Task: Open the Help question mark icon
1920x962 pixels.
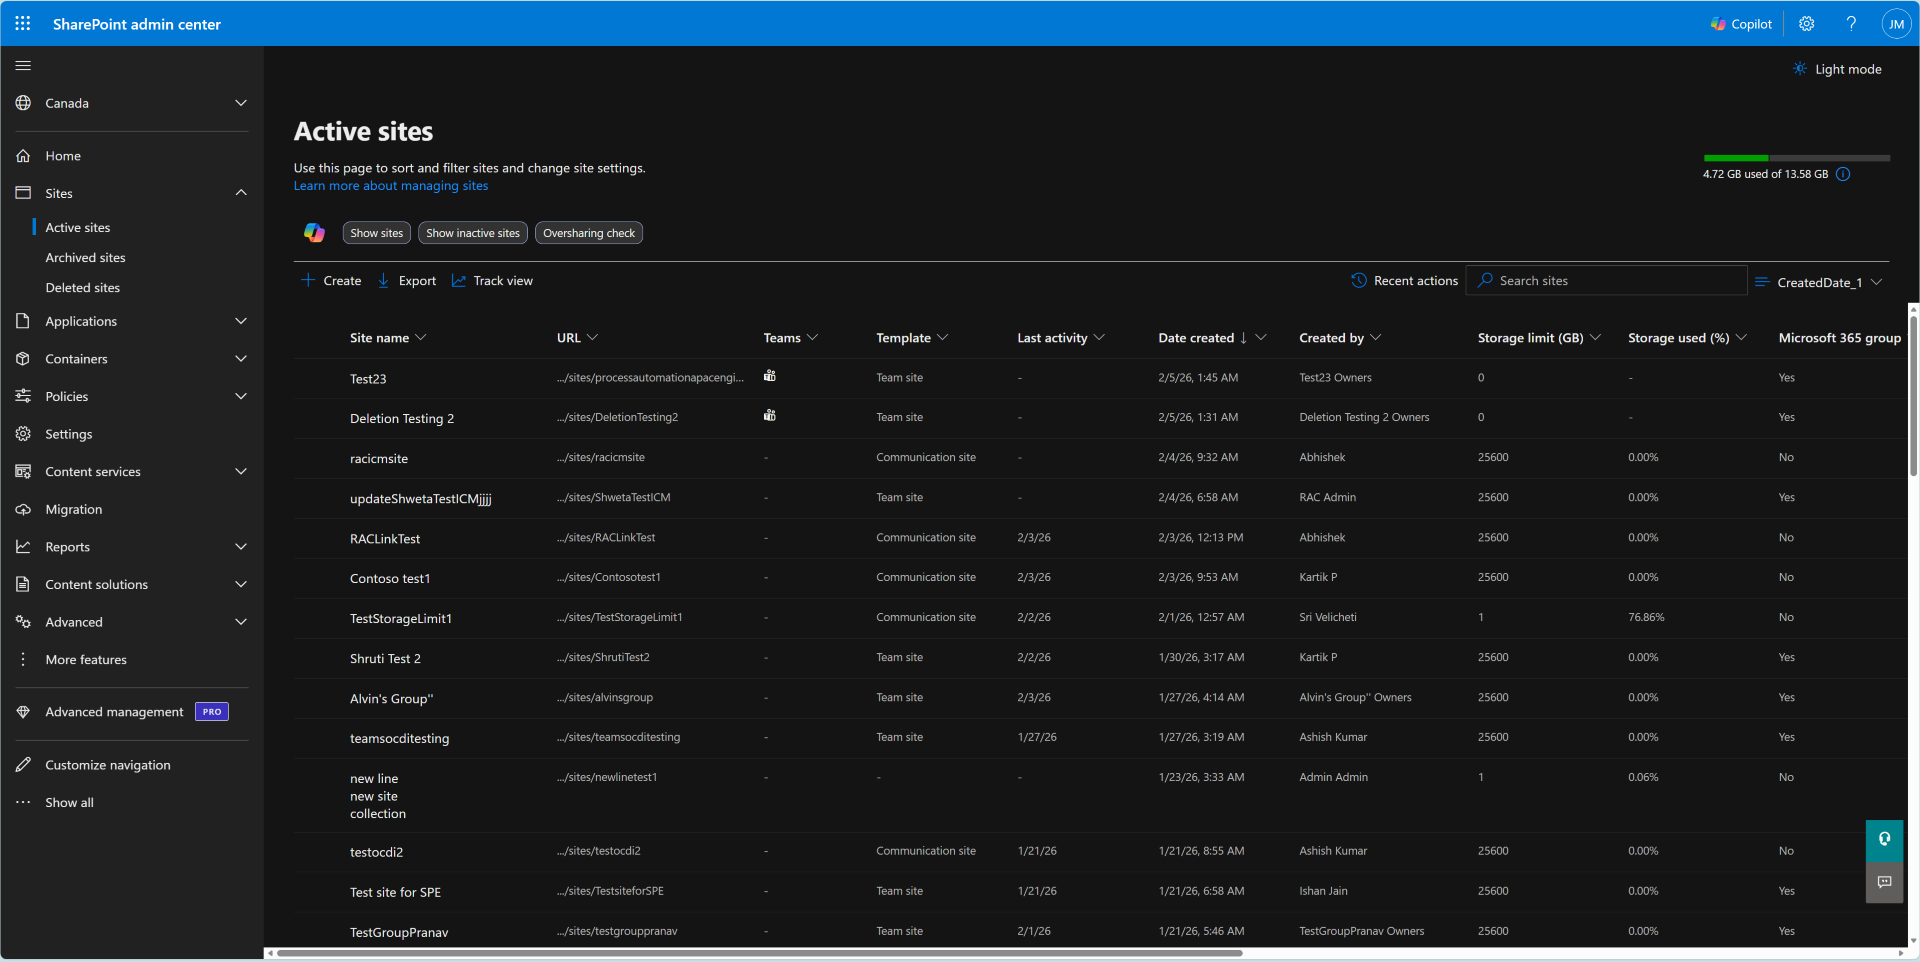Action: pos(1851,23)
